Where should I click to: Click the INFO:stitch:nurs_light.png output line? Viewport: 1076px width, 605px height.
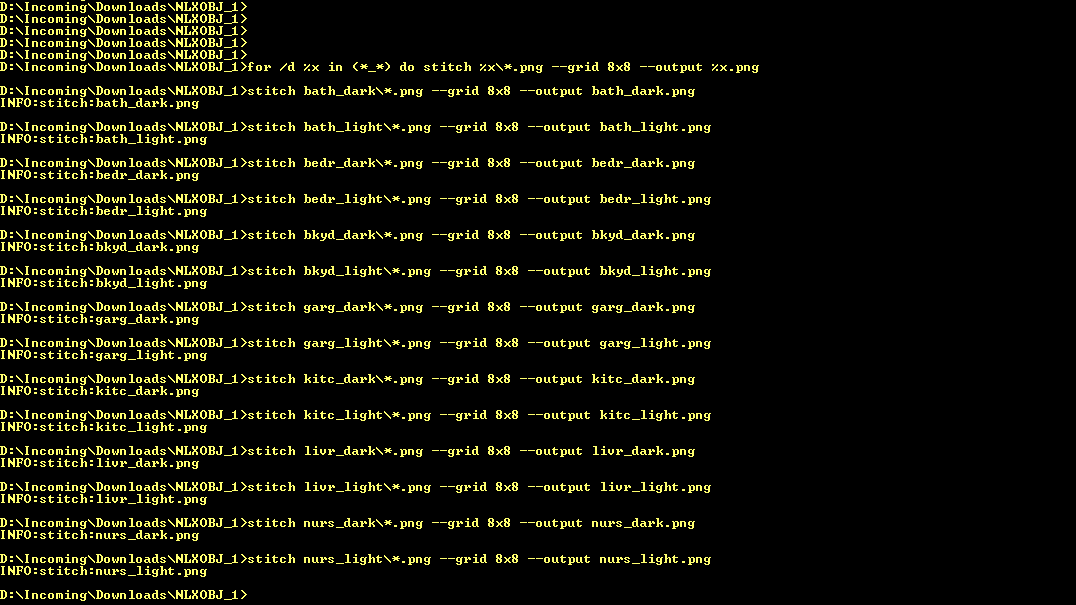(104, 571)
